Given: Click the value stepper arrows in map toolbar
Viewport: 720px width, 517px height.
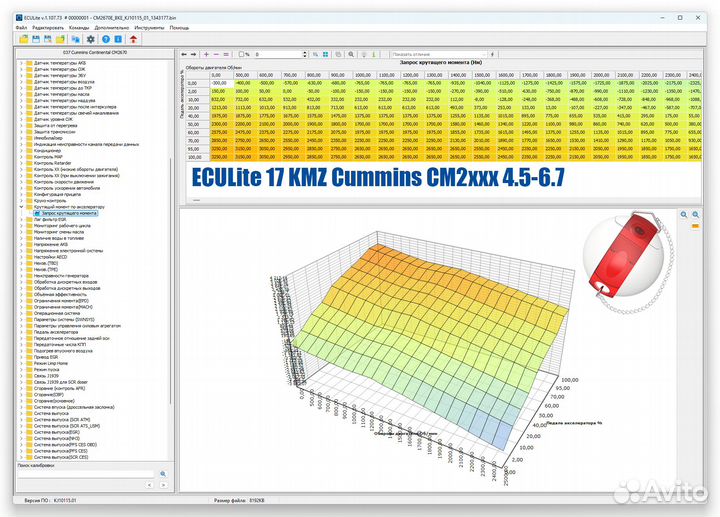Looking at the screenshot, I should pos(305,54).
